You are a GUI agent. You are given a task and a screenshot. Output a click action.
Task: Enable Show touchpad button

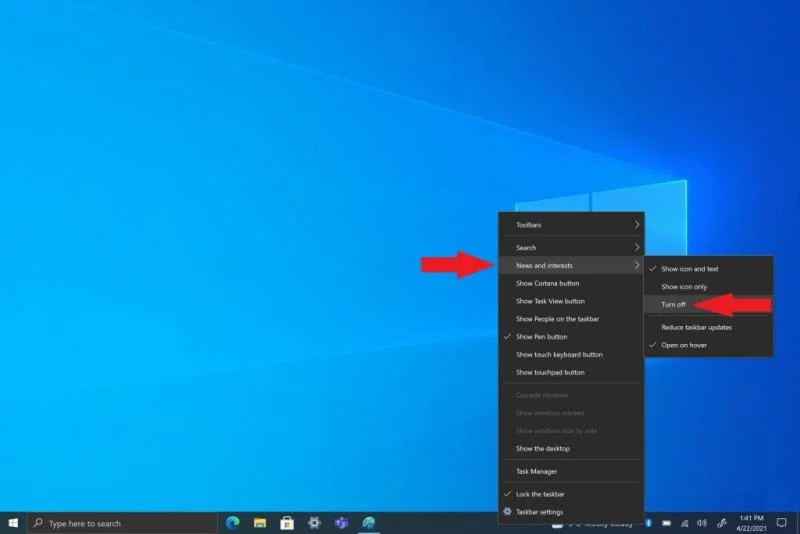tap(571, 372)
